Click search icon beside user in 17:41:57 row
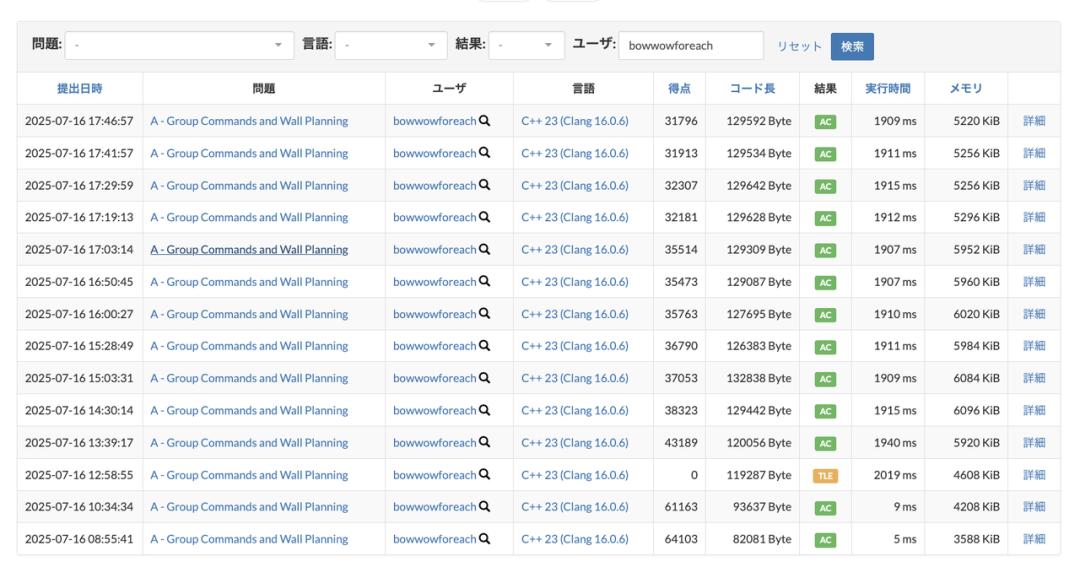 pyautogui.click(x=485, y=153)
